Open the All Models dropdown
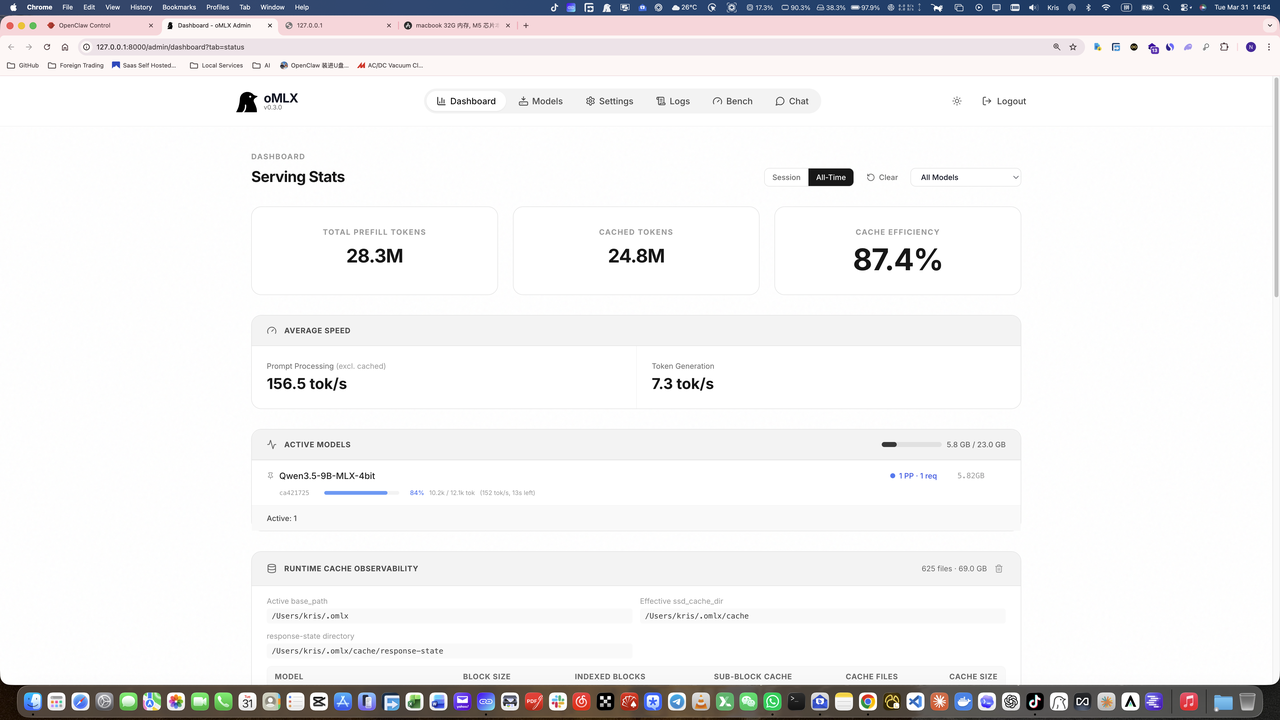1280x720 pixels. 966,177
